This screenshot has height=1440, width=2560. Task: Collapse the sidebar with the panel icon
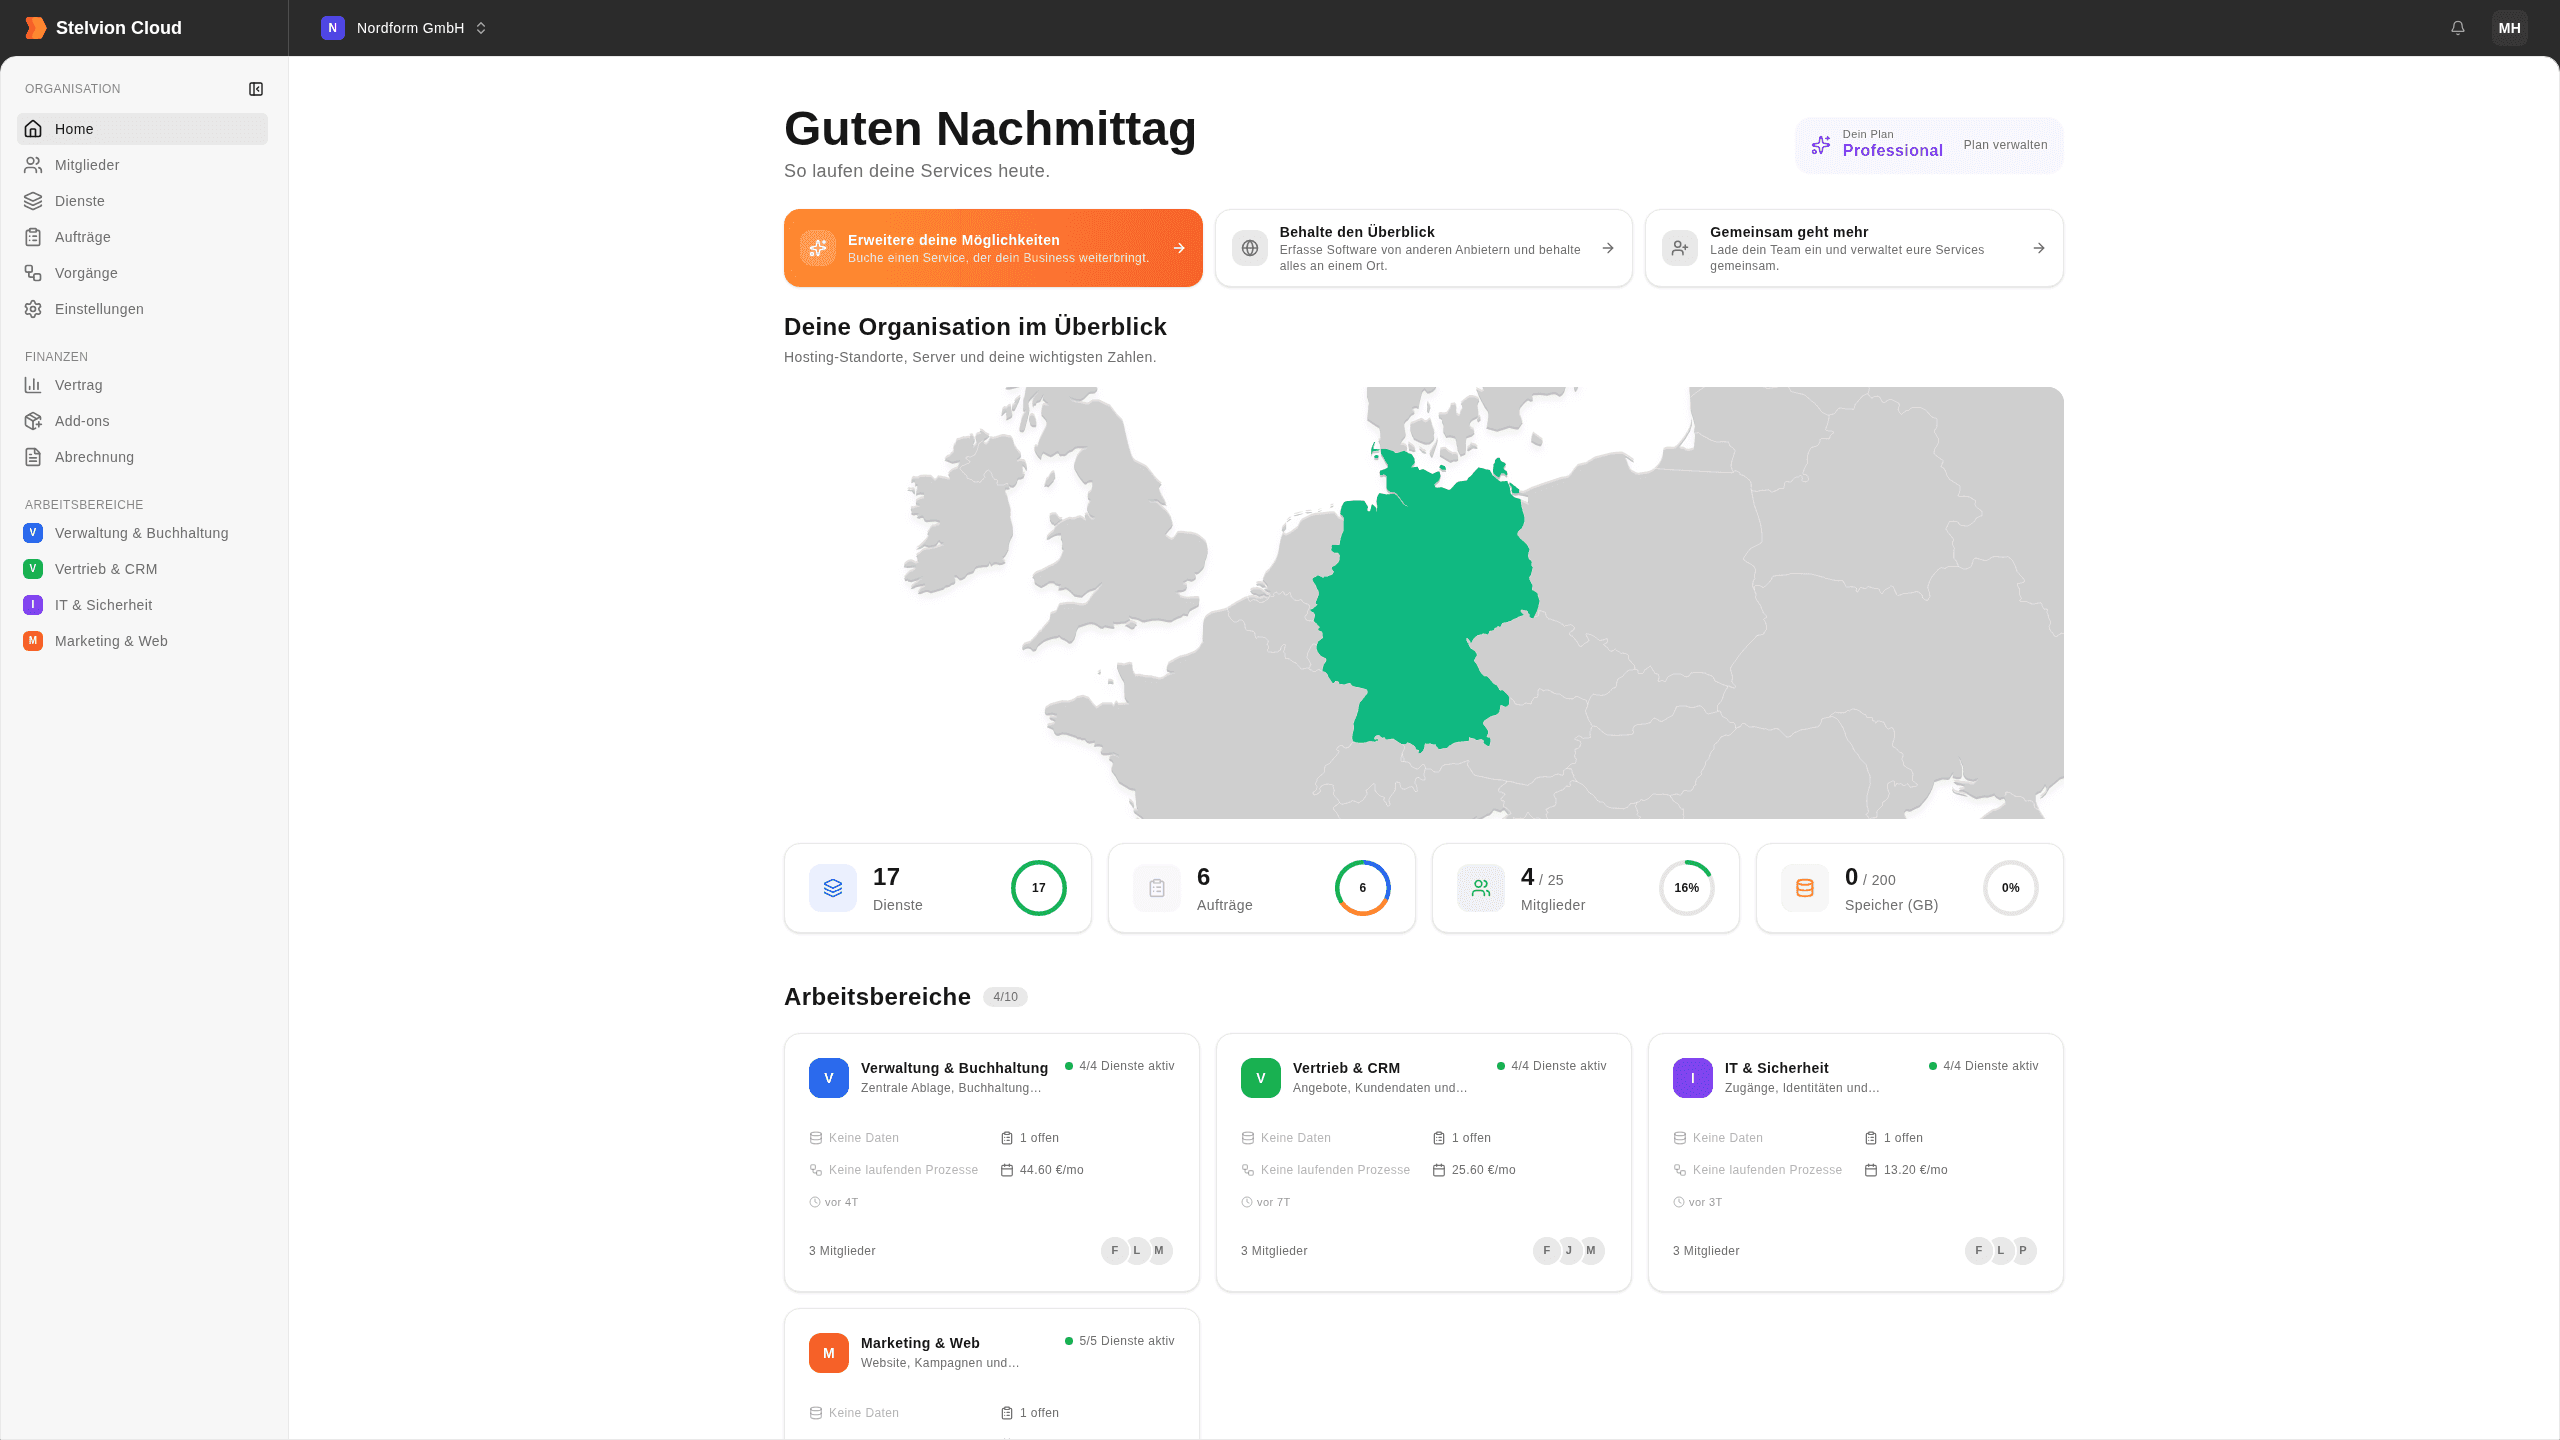[256, 89]
